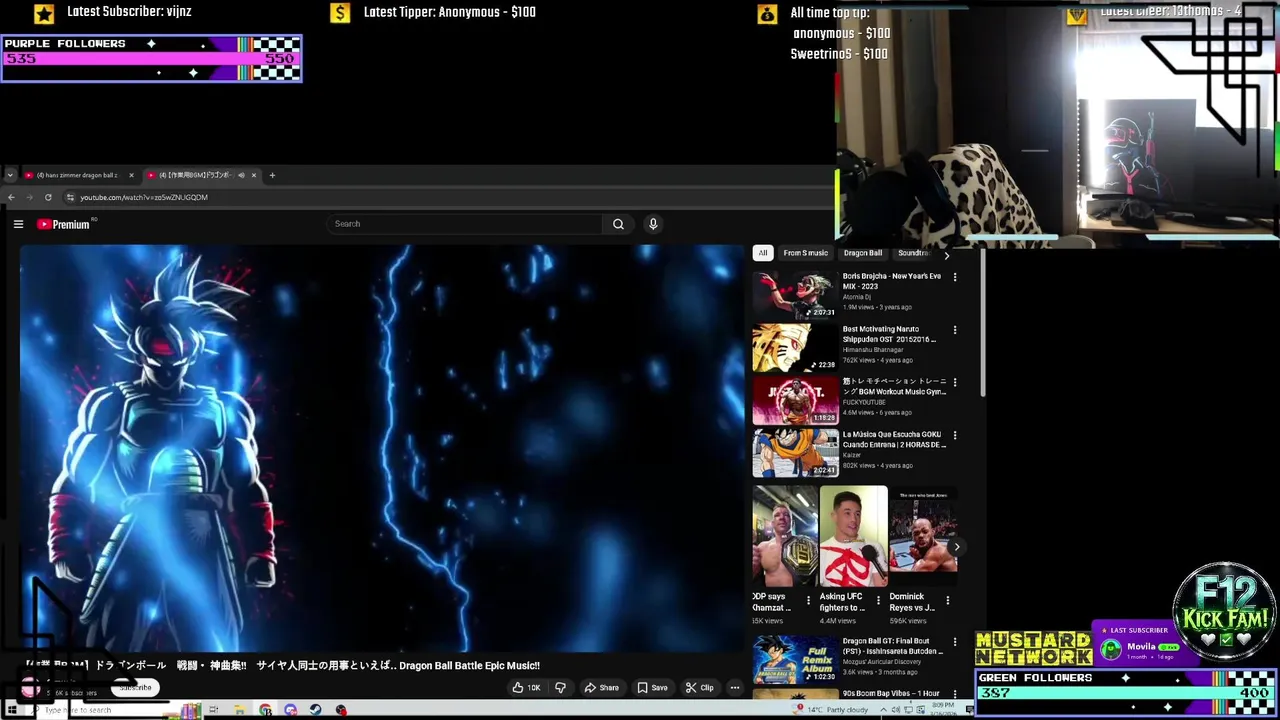The height and width of the screenshot is (720, 1280).
Task: Advance the shorts shelf with the right arrow
Action: pyautogui.click(x=957, y=547)
